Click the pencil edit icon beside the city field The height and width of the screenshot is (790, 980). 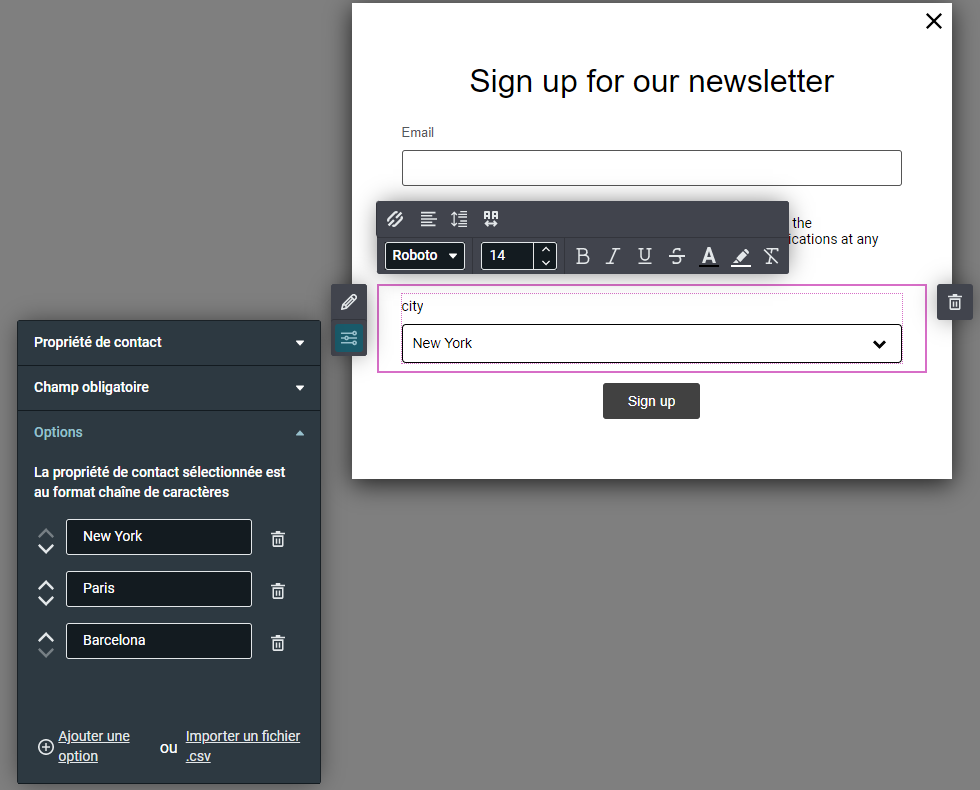pyautogui.click(x=349, y=302)
